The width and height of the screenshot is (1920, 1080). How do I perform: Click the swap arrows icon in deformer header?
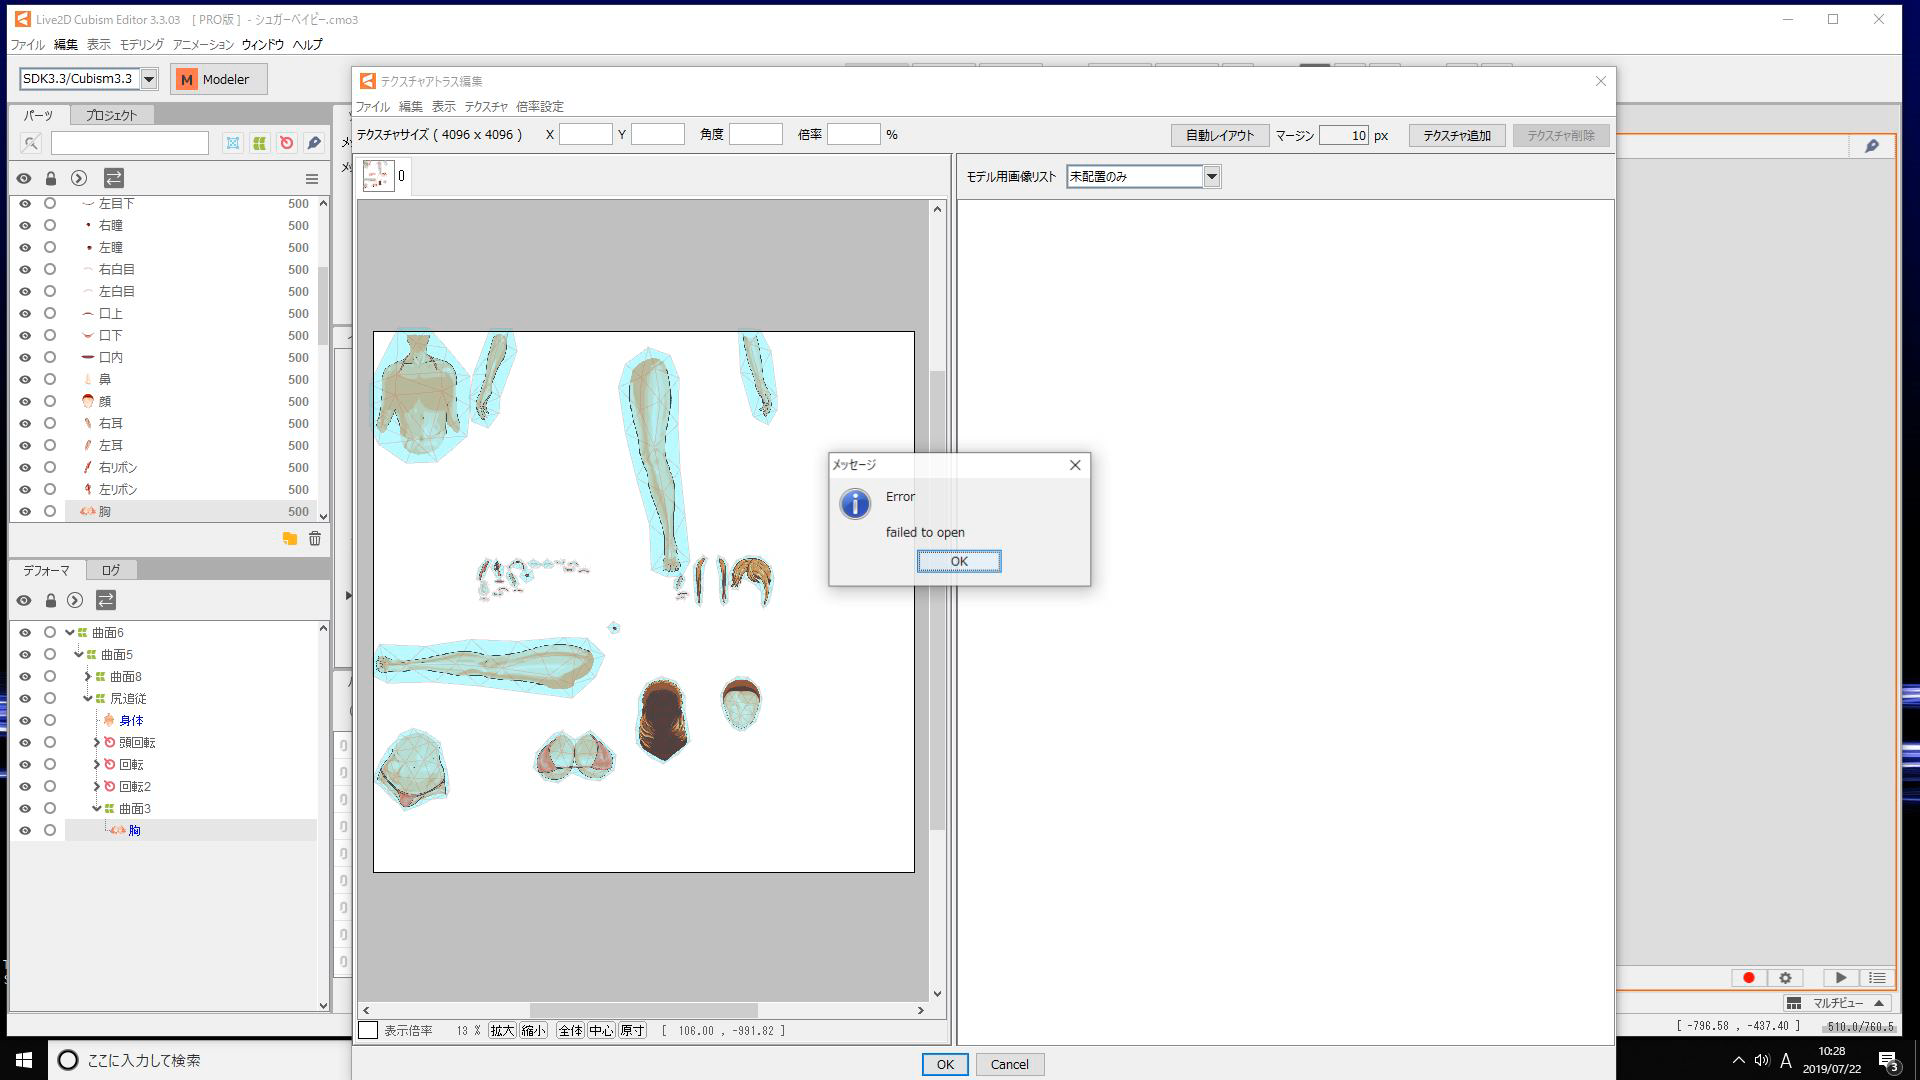[106, 600]
